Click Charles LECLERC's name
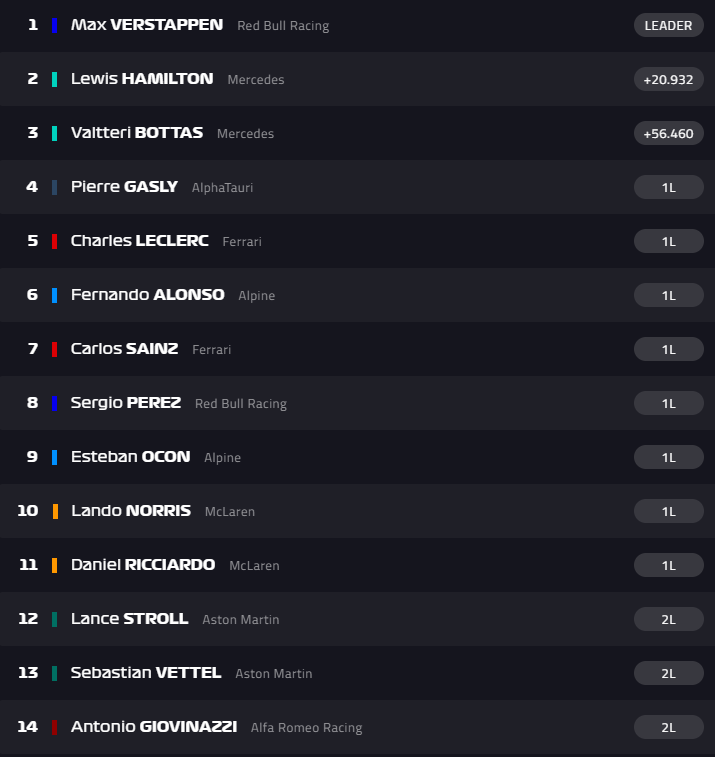 click(x=140, y=240)
